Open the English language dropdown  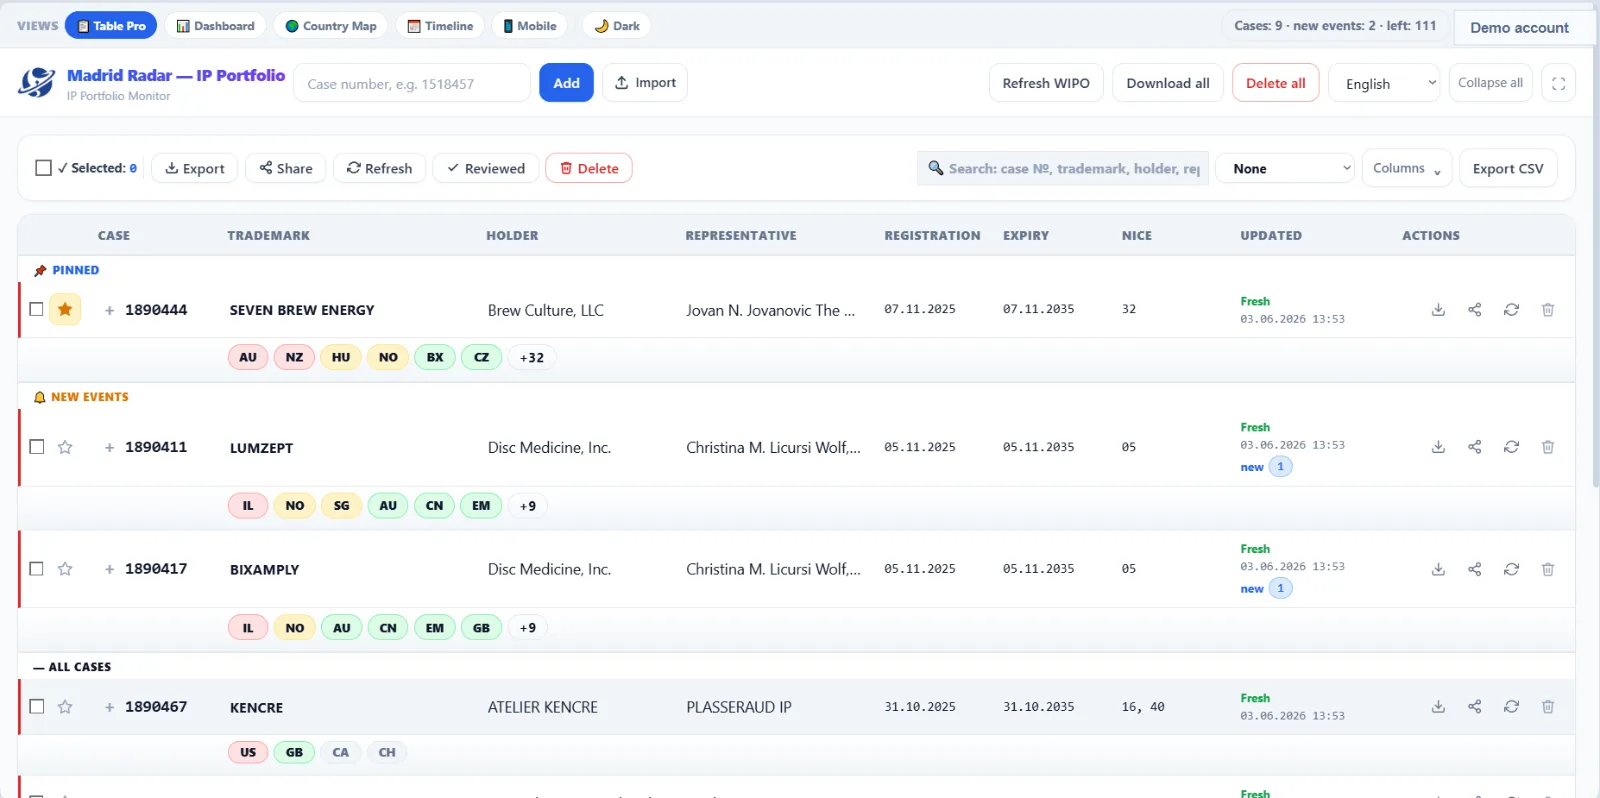coord(1384,83)
